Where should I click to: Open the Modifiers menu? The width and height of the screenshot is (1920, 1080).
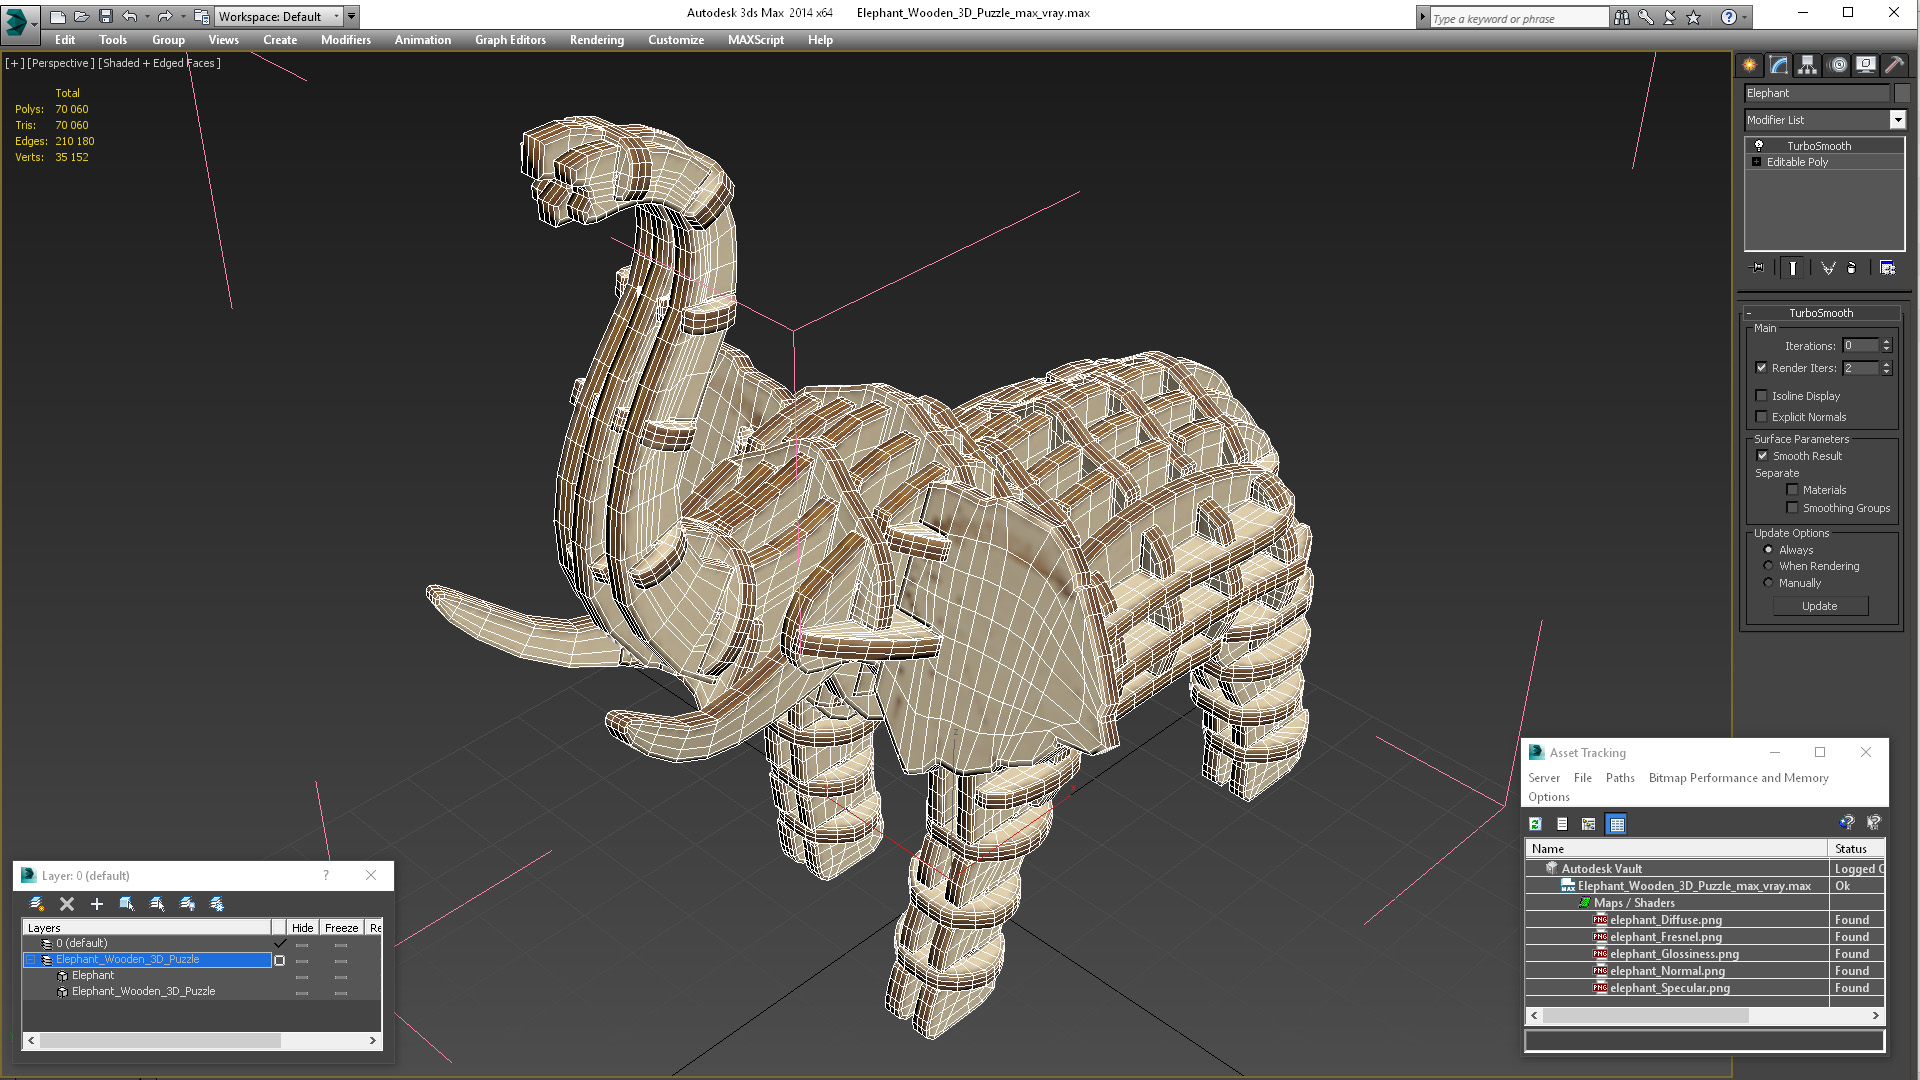click(x=346, y=40)
